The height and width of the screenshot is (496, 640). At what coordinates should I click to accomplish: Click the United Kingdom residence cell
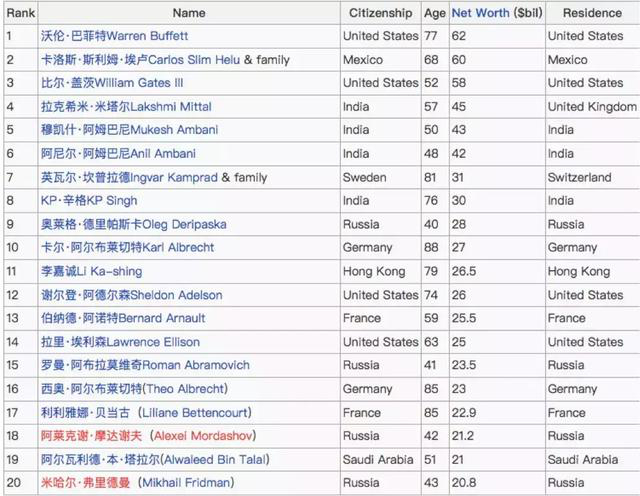pos(592,107)
